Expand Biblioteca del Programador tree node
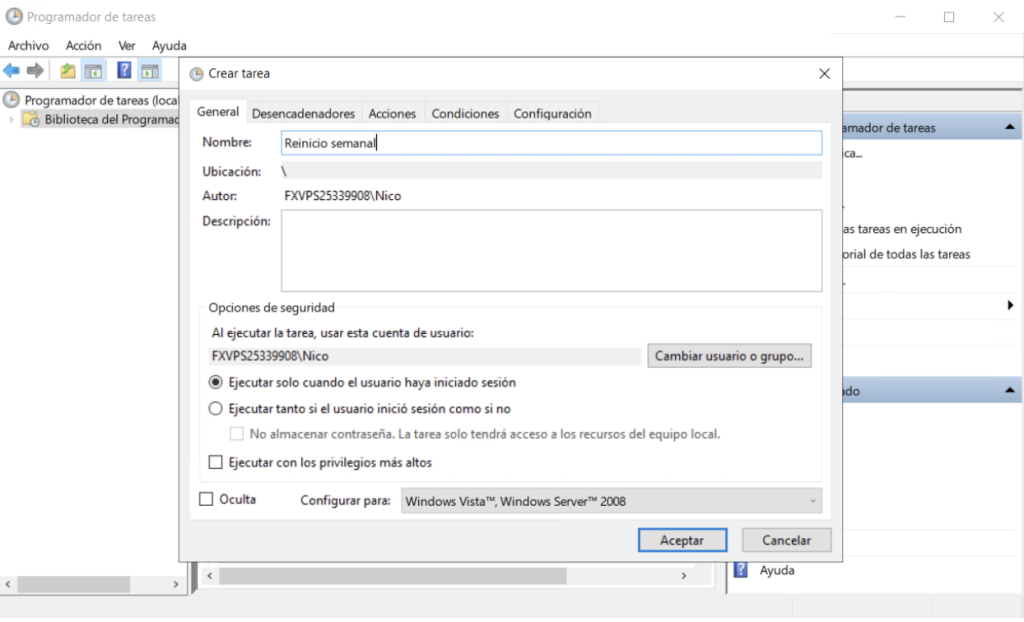The width and height of the screenshot is (1024, 622). click(11, 120)
